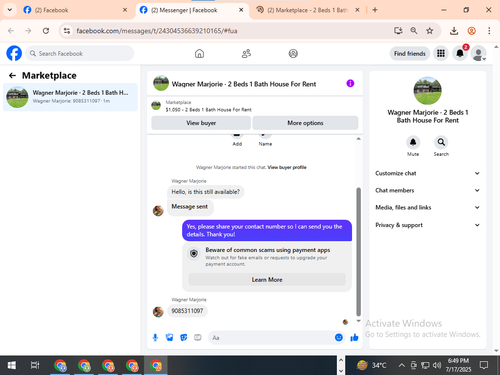The height and width of the screenshot is (375, 500).
Task: Open the Wagner Marjorie conversation in the list
Action: [70, 97]
